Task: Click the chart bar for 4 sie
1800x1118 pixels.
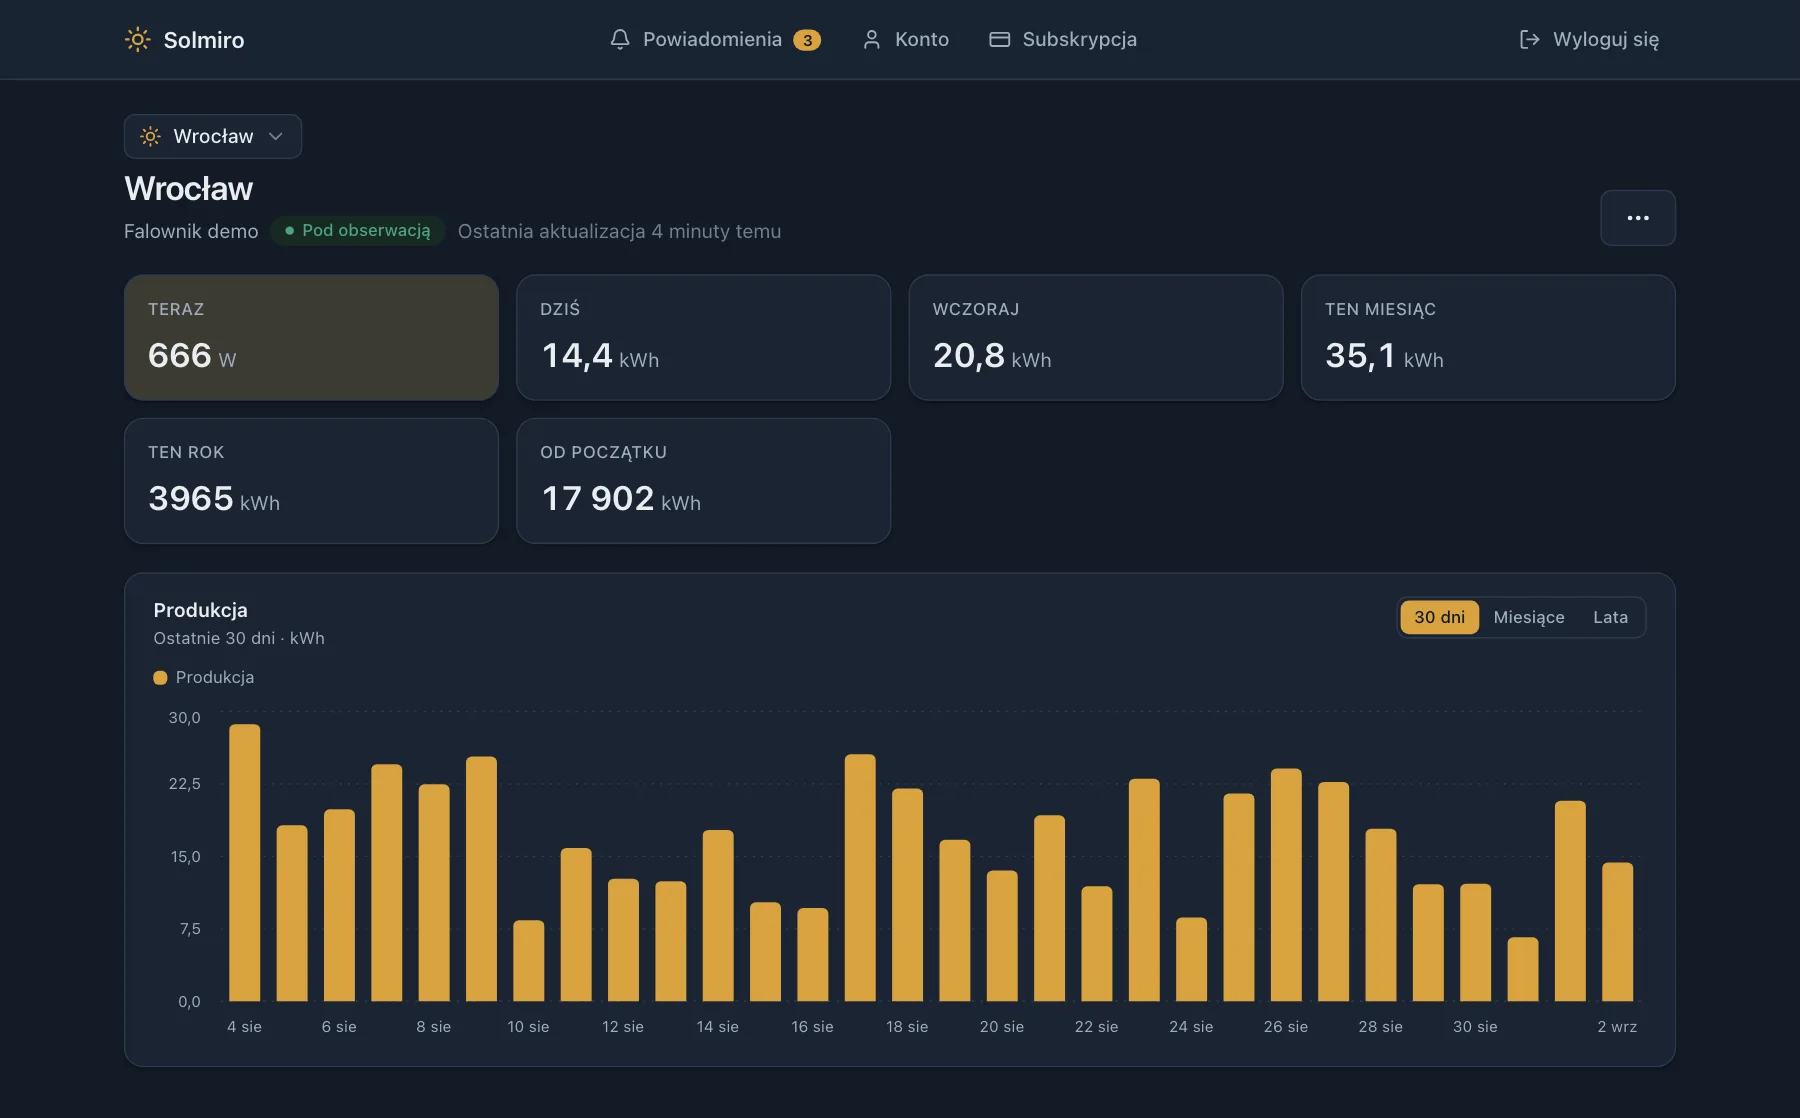Action: pos(245,862)
